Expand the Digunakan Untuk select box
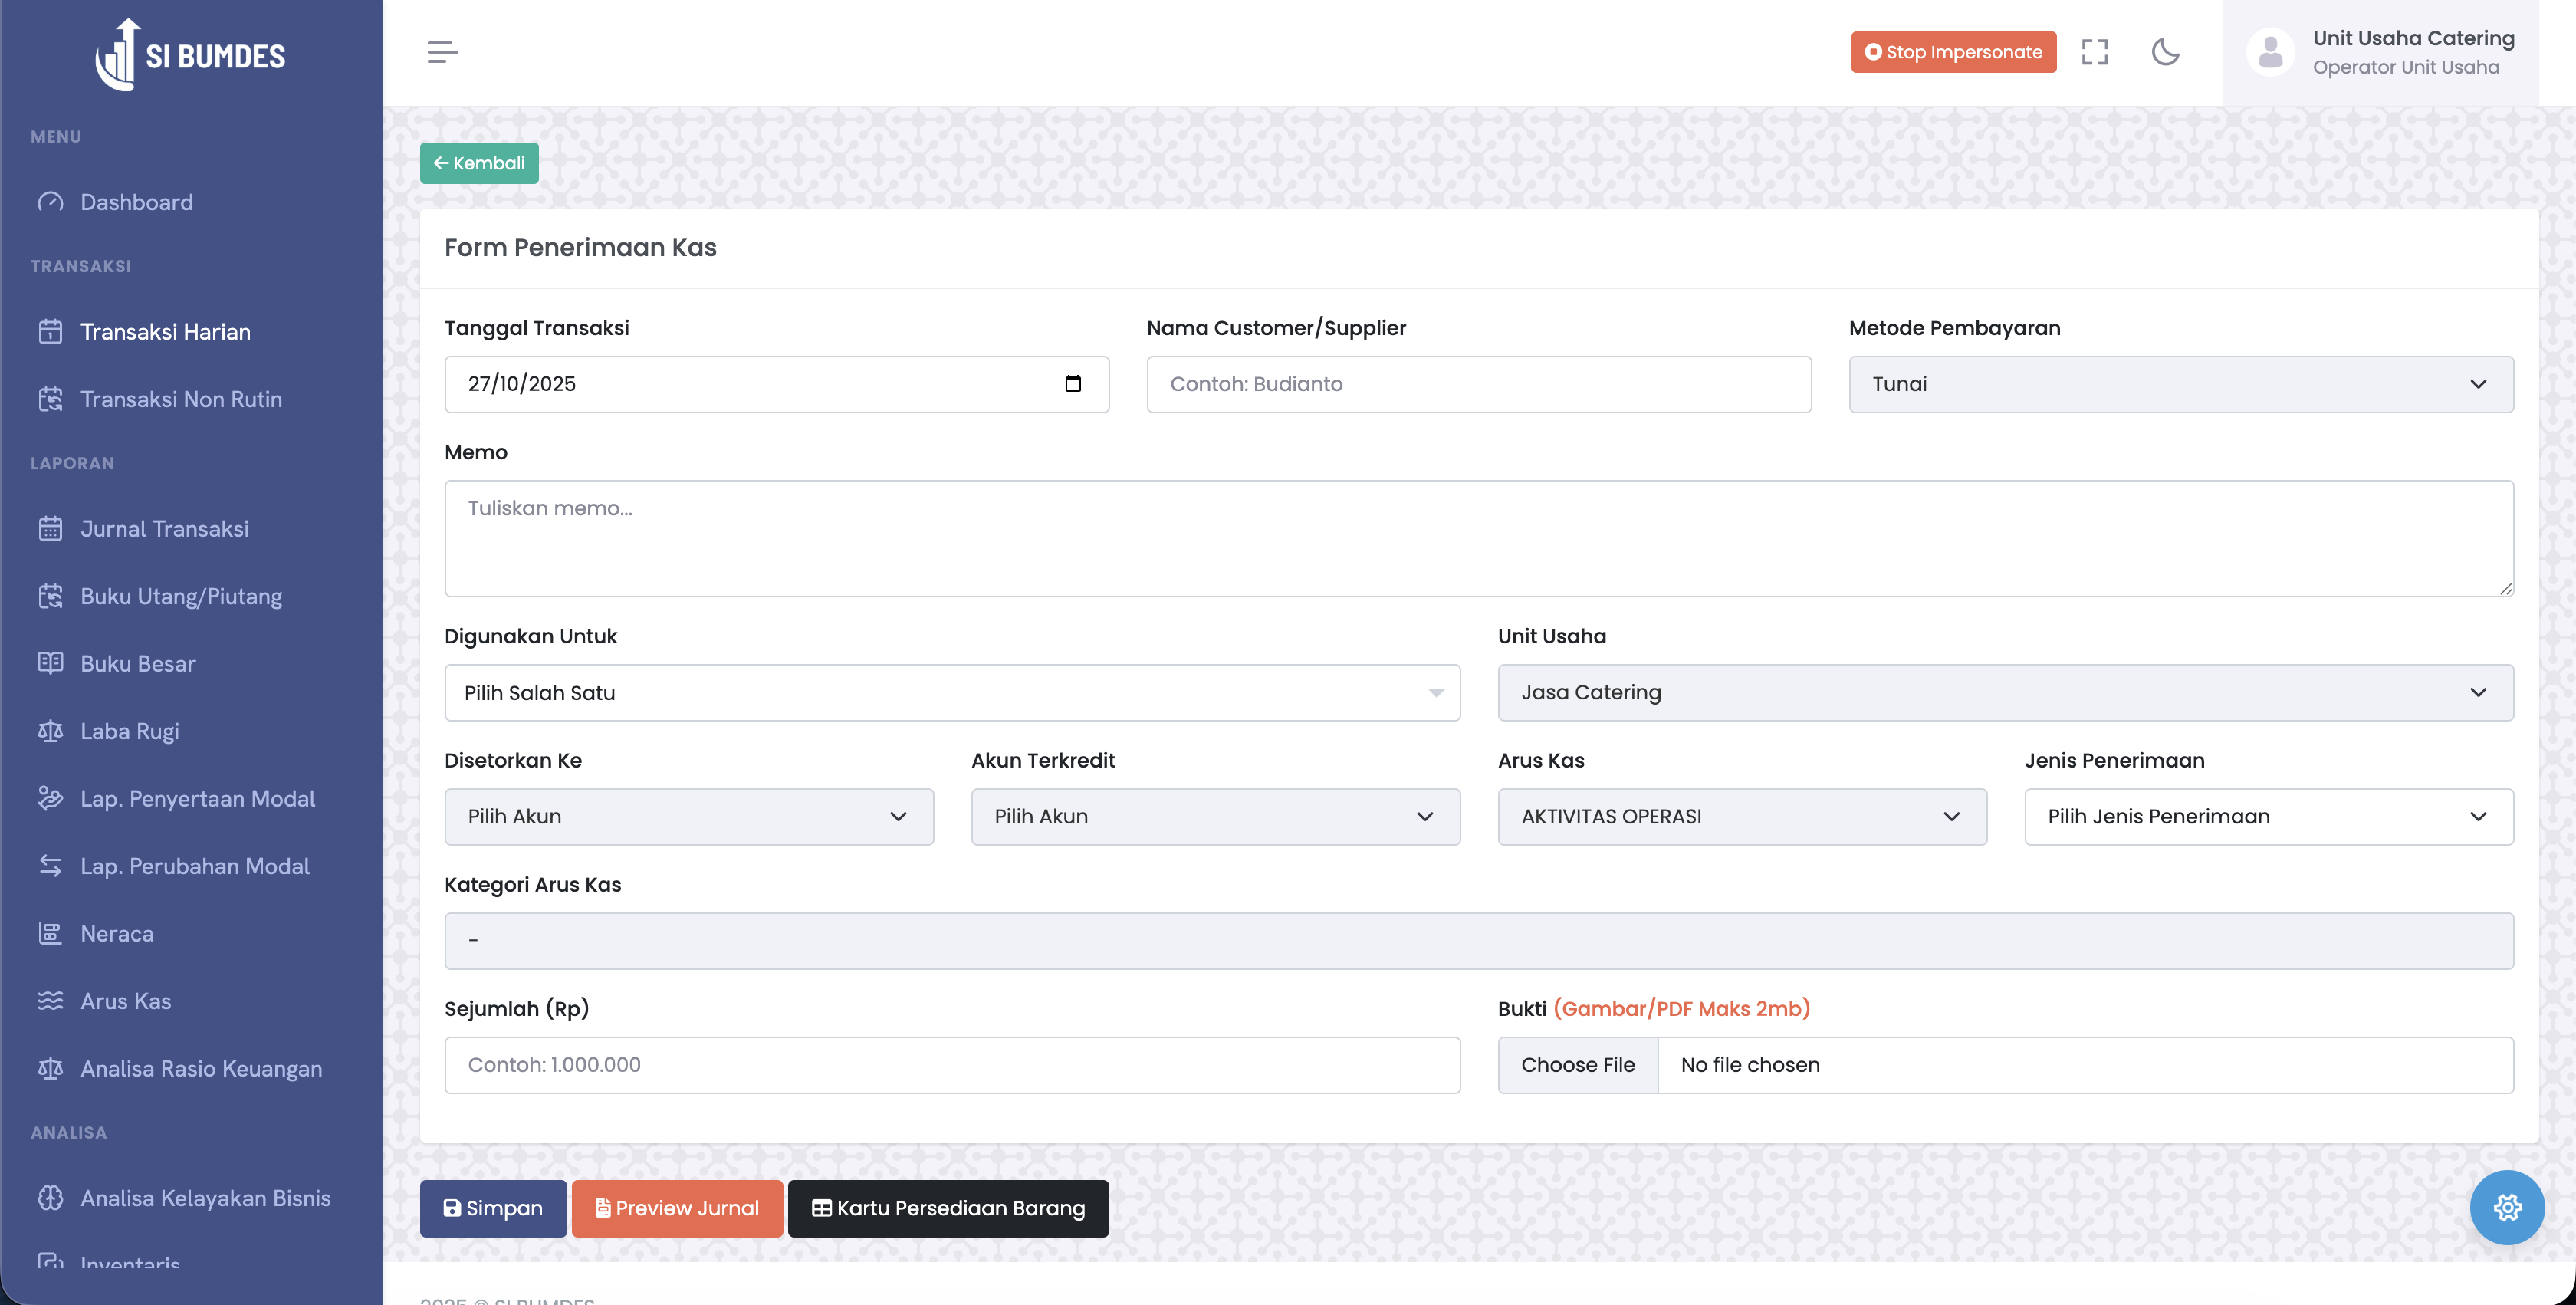 coord(951,692)
